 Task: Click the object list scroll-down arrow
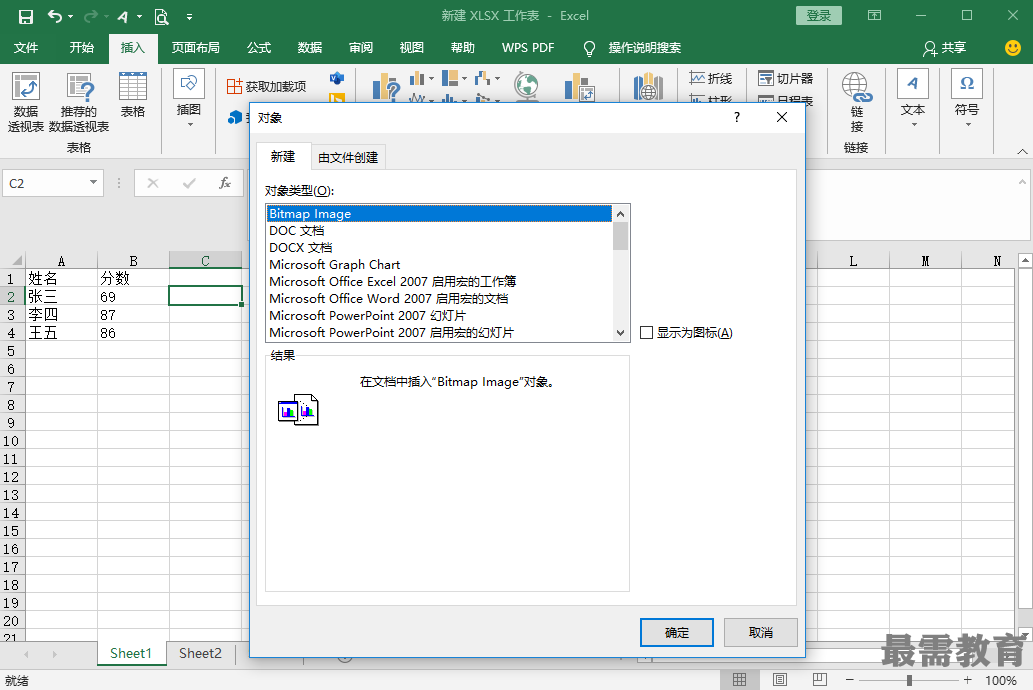pos(621,333)
